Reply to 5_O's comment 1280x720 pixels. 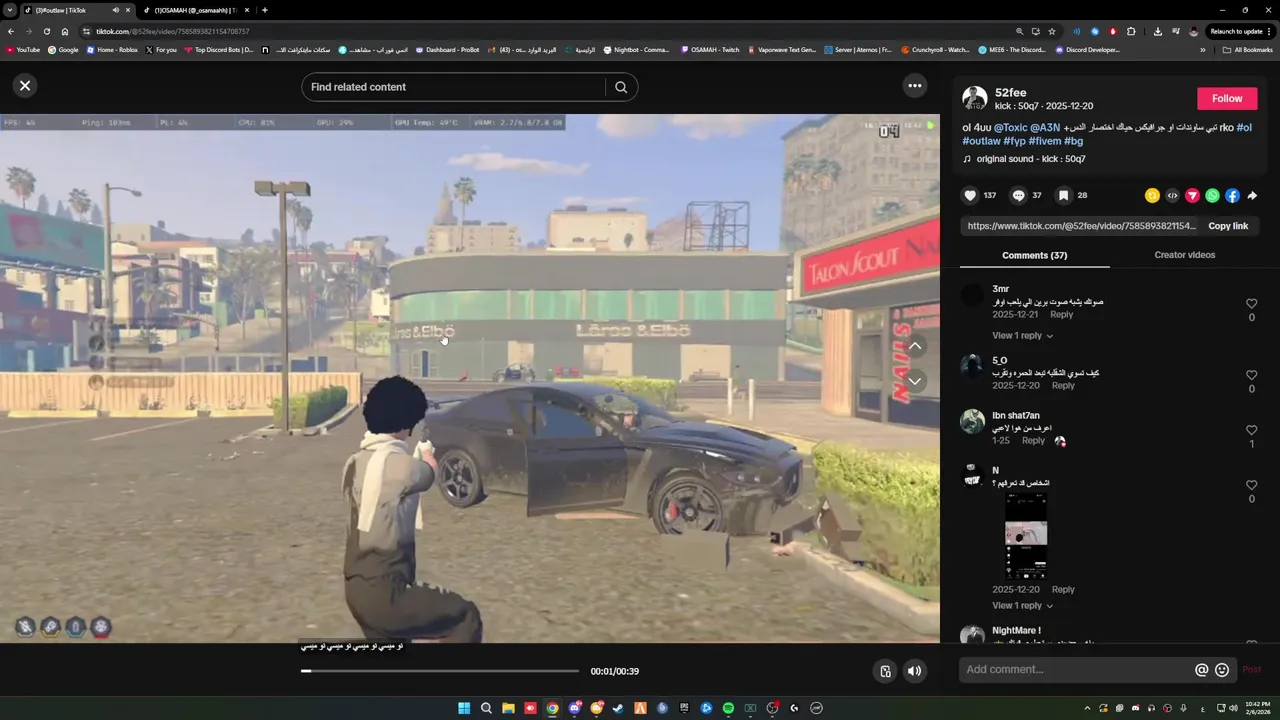pos(1063,385)
